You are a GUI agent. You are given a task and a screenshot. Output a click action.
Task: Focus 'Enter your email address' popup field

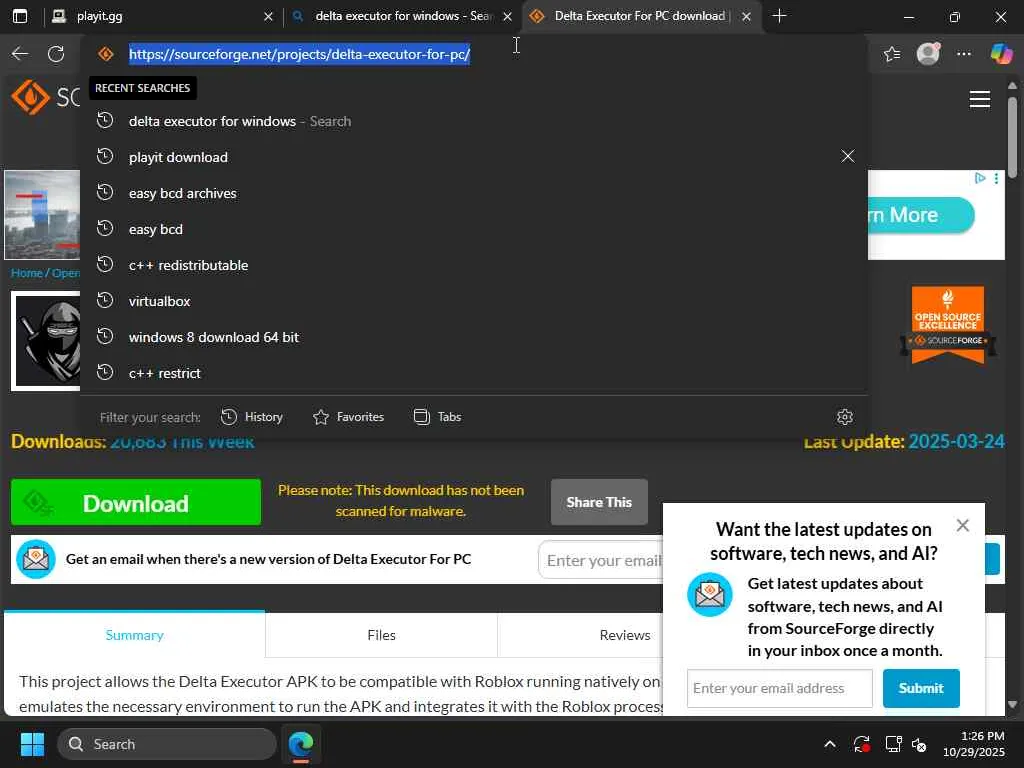point(779,688)
